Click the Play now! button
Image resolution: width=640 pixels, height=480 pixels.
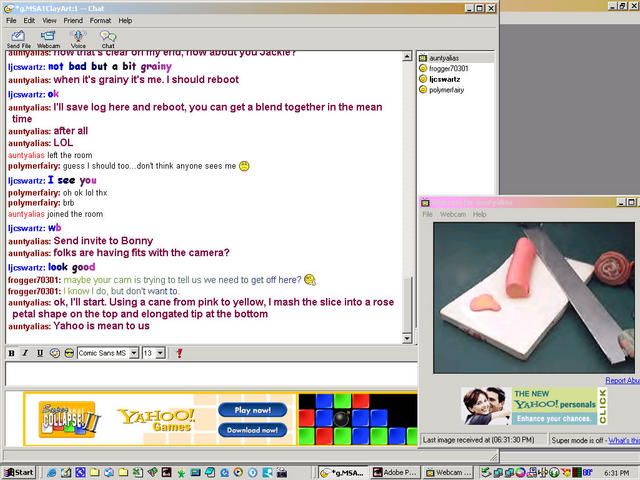(252, 410)
